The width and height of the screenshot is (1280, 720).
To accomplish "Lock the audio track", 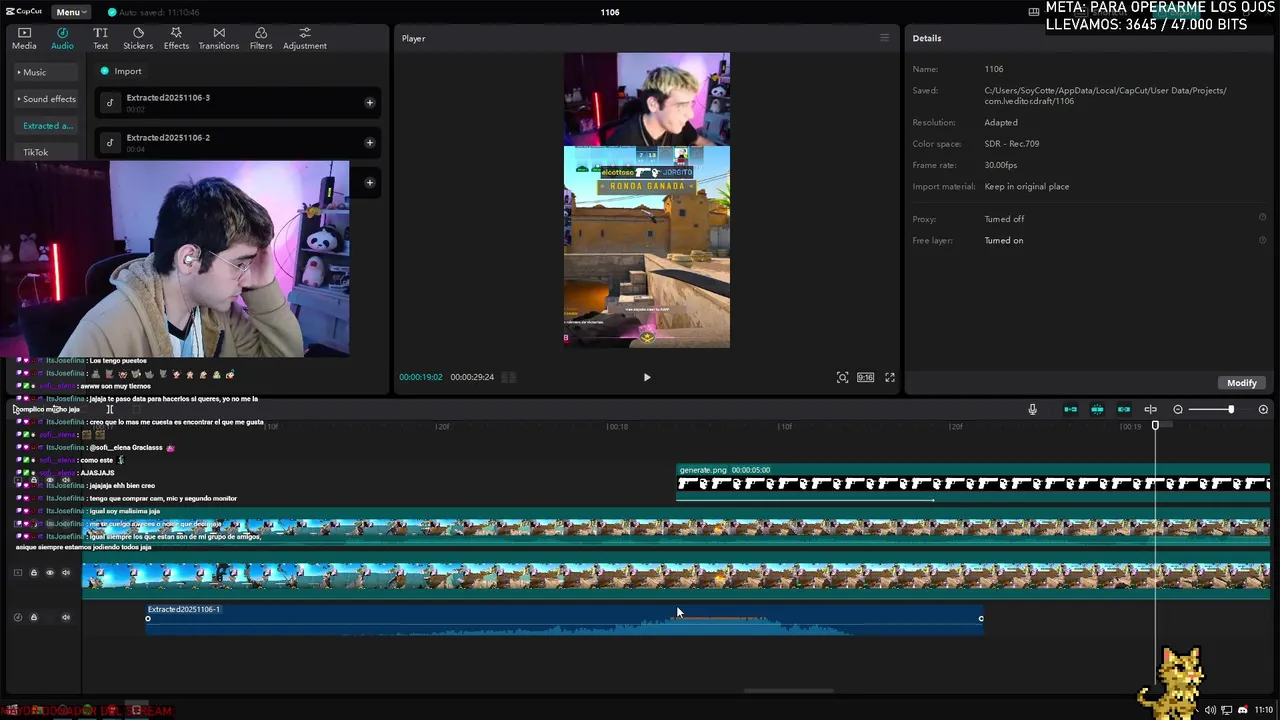I will (33, 617).
